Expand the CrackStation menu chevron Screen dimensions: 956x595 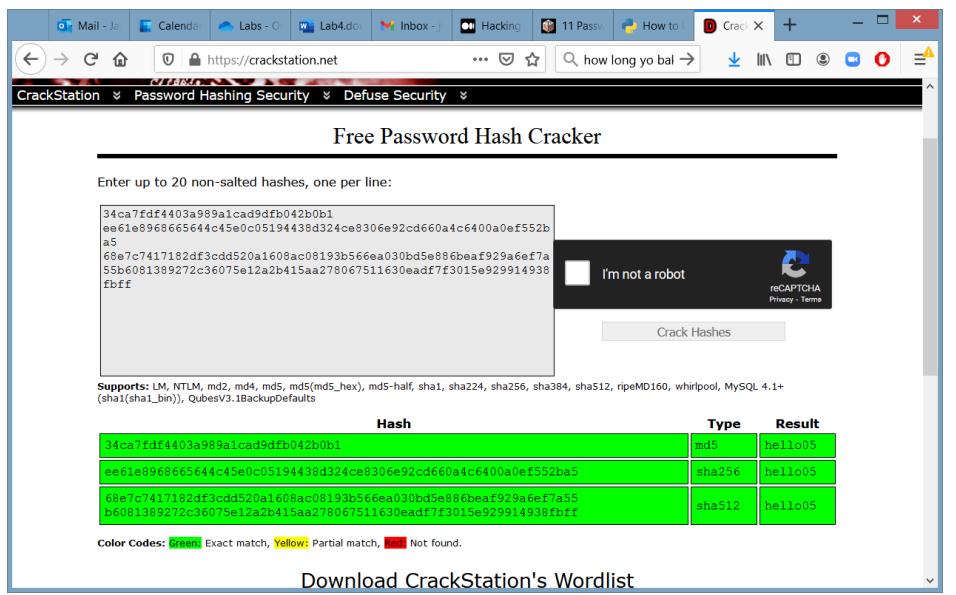(116, 96)
